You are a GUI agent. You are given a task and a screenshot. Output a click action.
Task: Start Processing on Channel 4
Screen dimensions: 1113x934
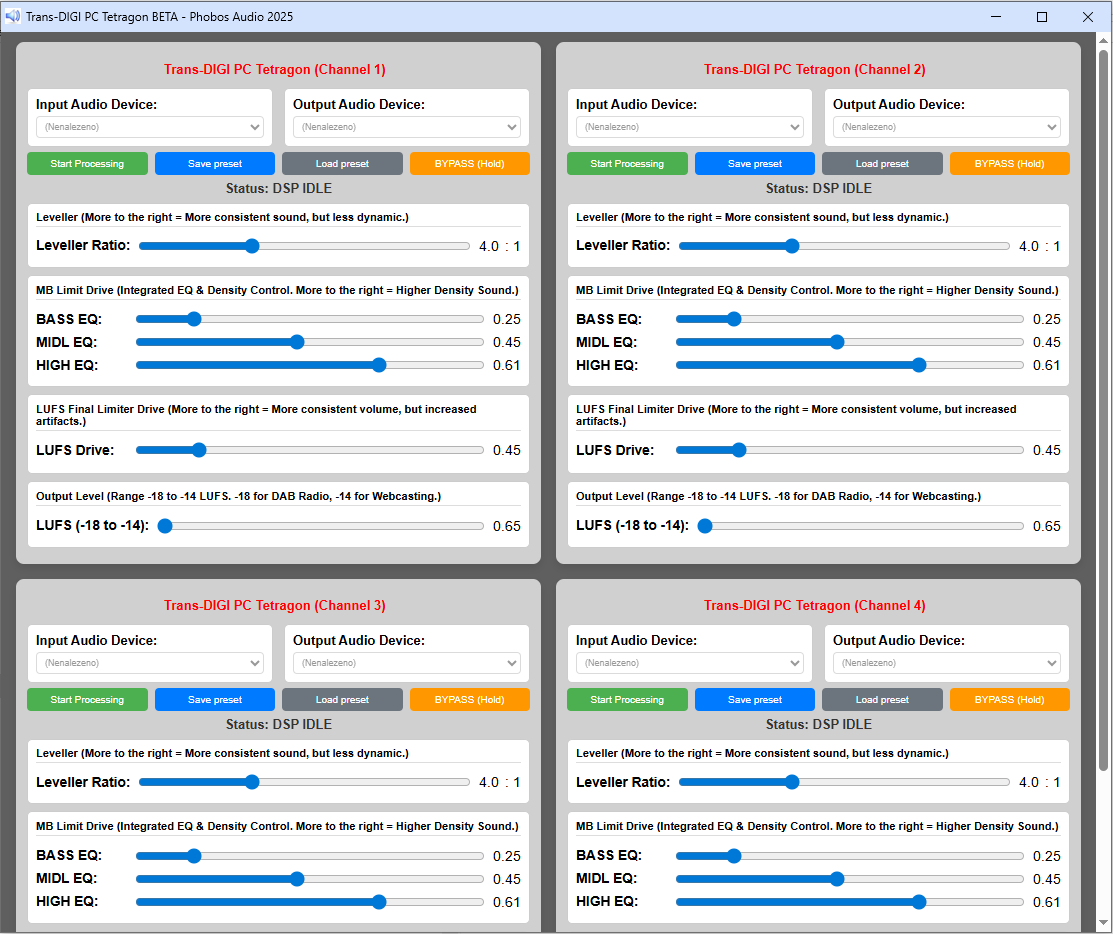click(627, 700)
